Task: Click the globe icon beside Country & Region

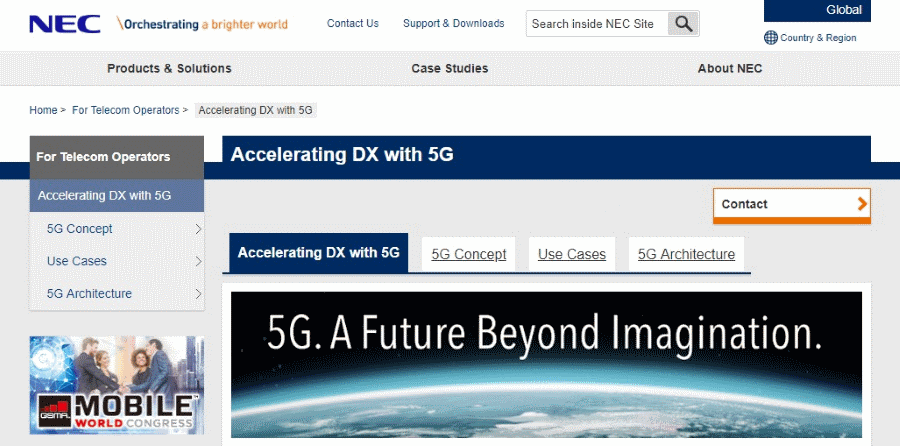Action: point(771,38)
